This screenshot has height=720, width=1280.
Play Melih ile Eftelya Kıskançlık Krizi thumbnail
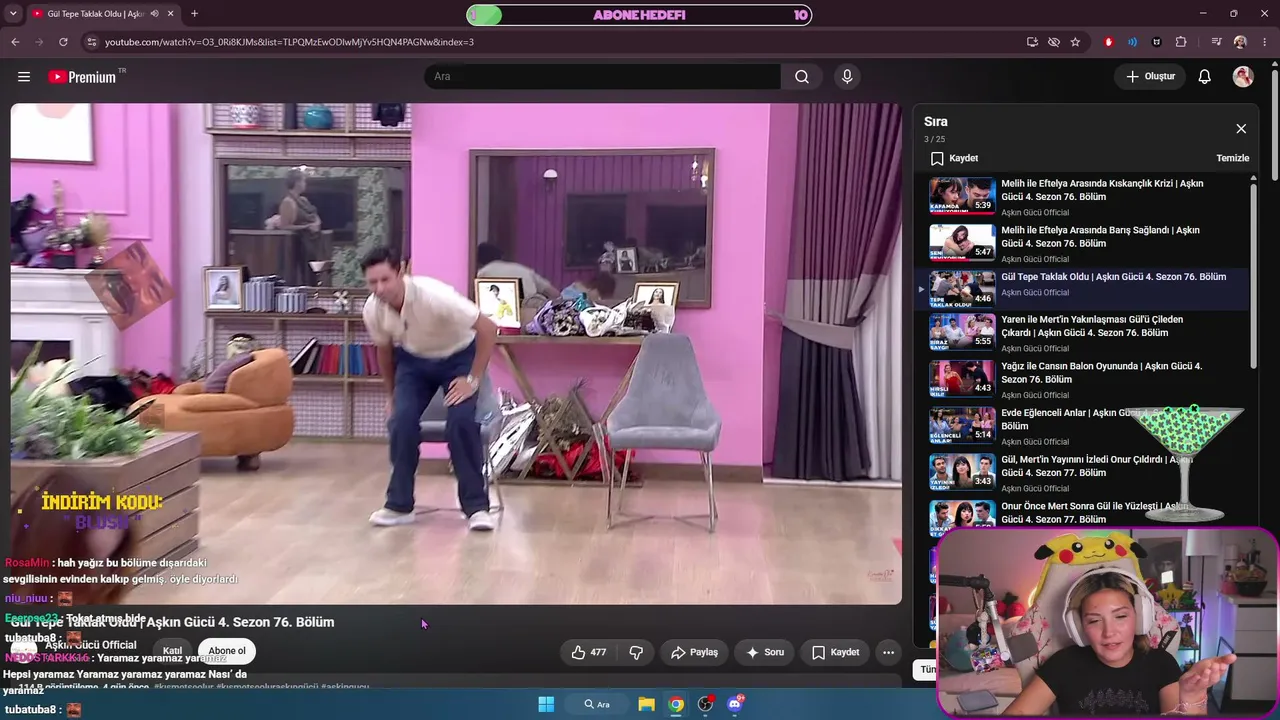962,196
